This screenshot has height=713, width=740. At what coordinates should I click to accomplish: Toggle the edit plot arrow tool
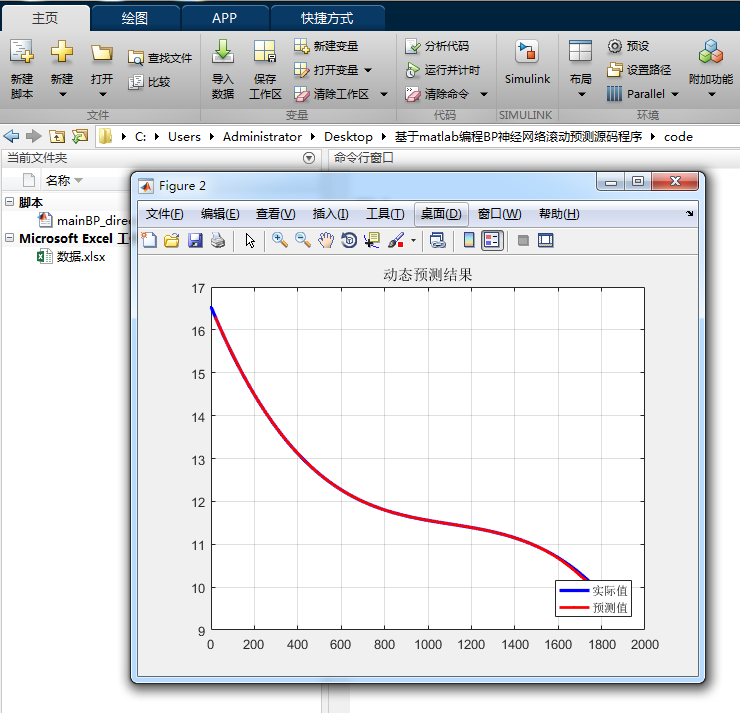pyautogui.click(x=250, y=241)
